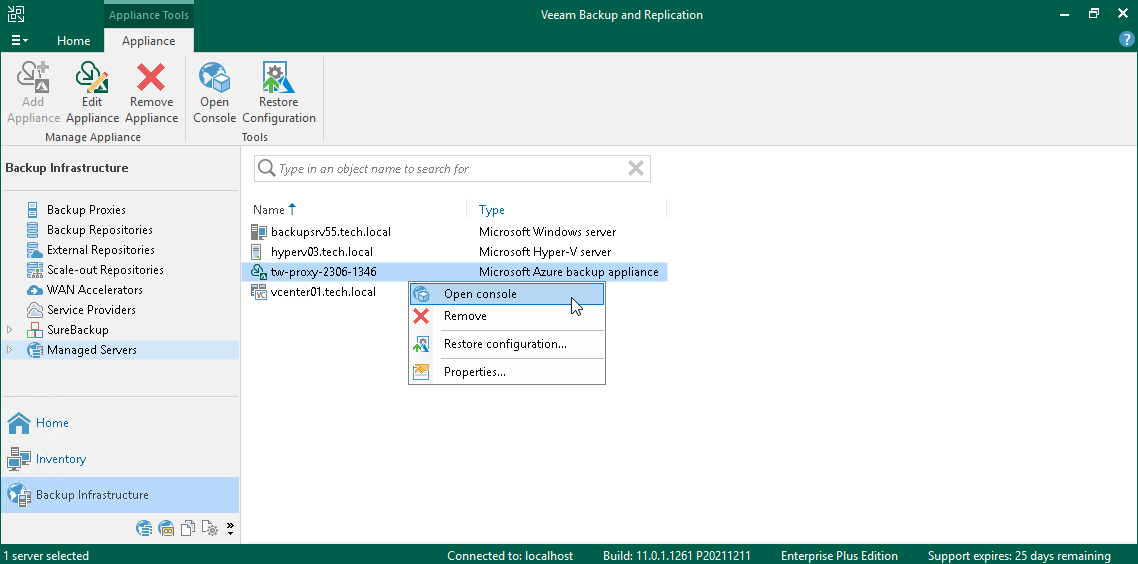1138x564 pixels.
Task: Click the Appliance Tools contextual tab label
Action: coord(149,15)
